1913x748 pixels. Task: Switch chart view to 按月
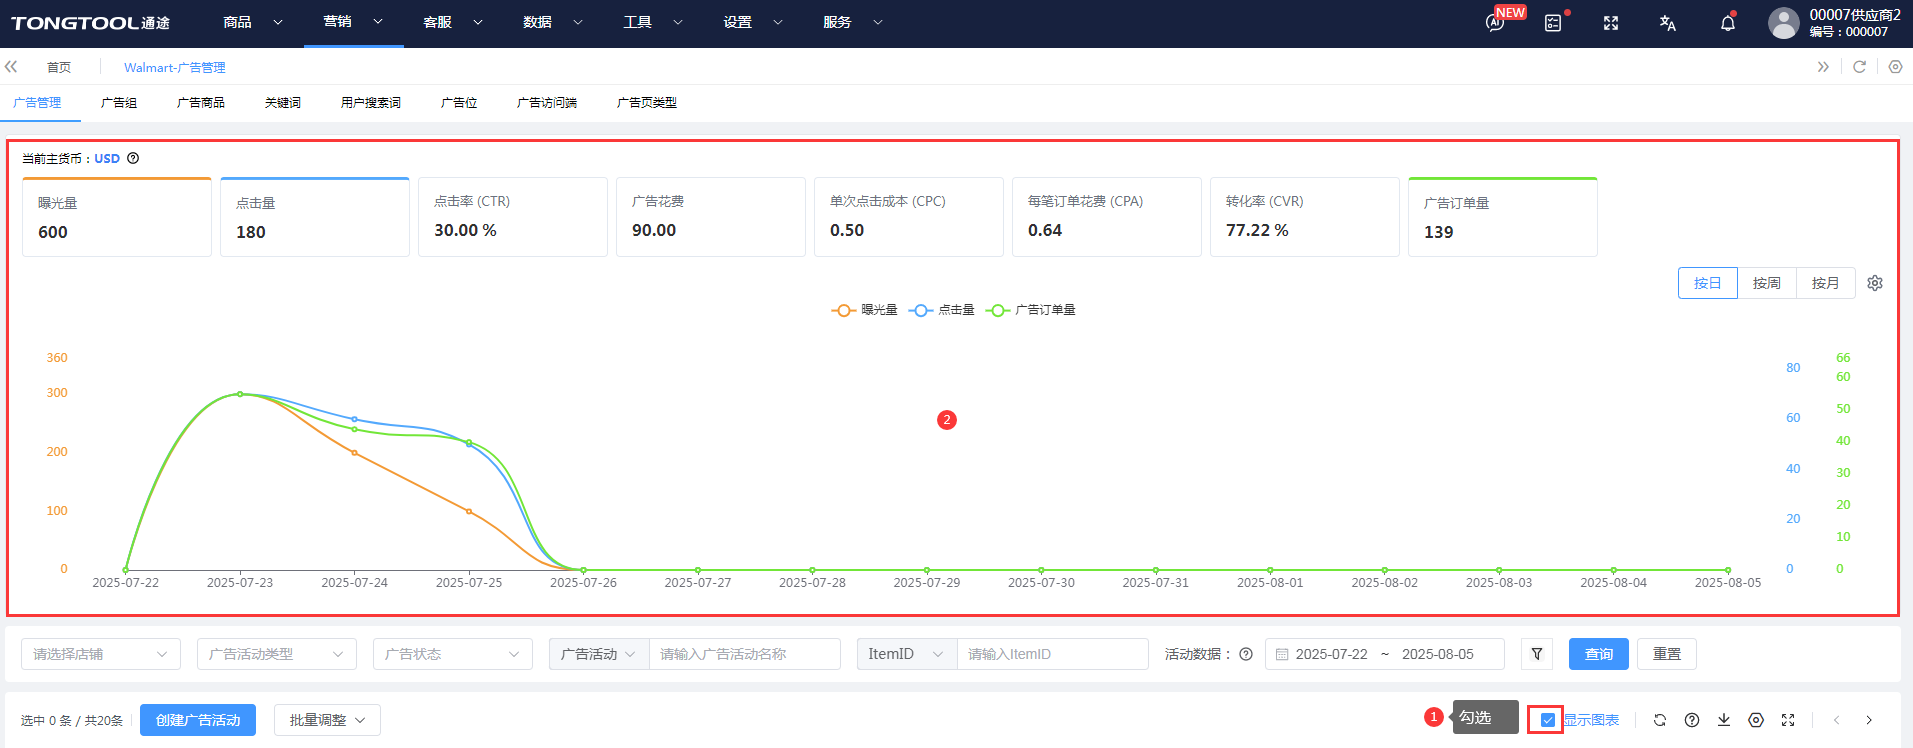coord(1825,283)
